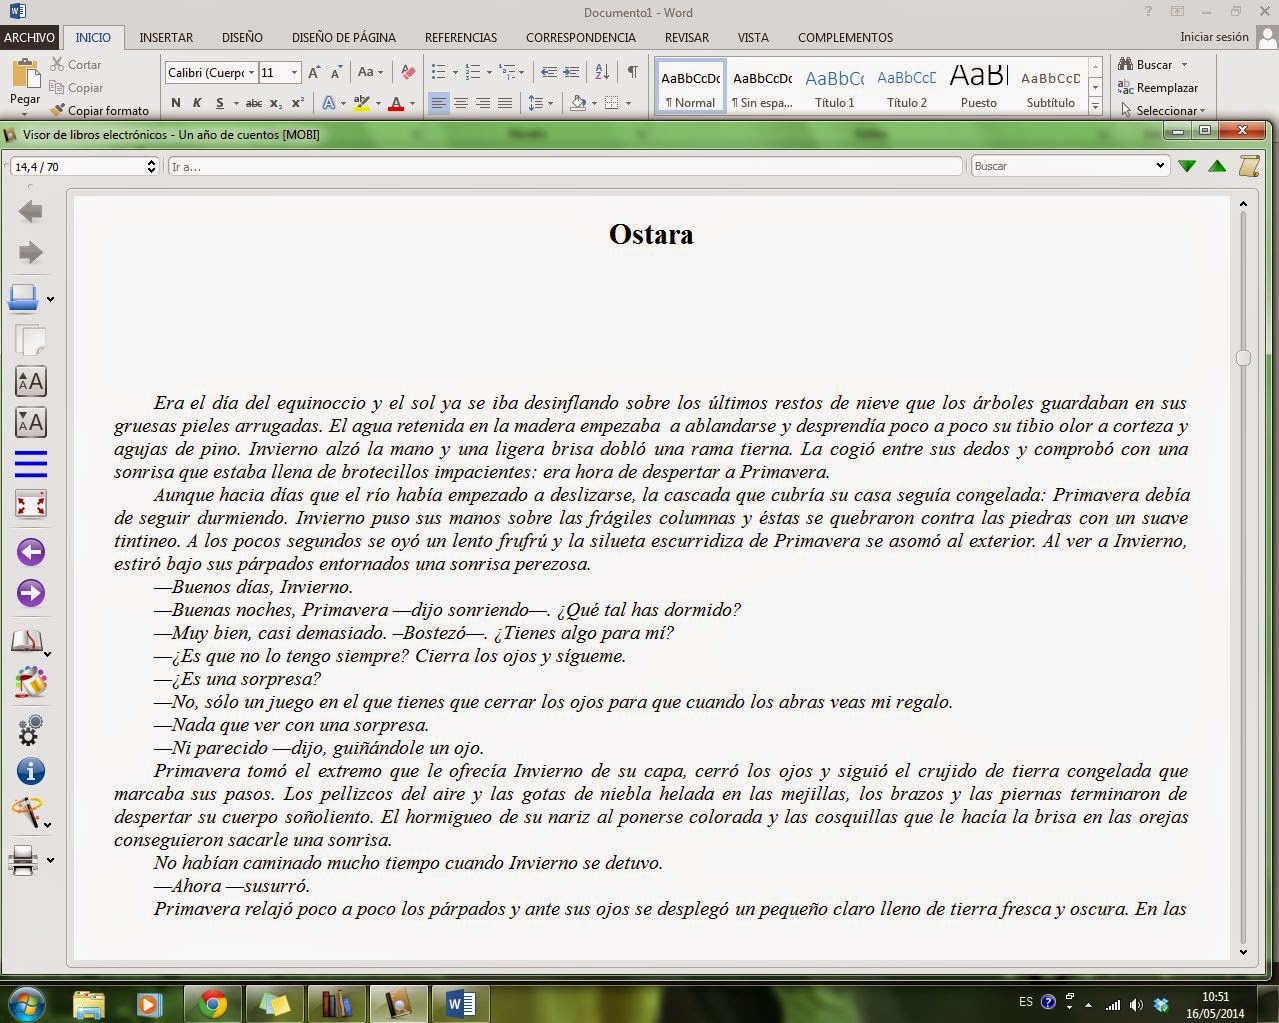Toggle strikethrough formatting in Word

click(254, 103)
